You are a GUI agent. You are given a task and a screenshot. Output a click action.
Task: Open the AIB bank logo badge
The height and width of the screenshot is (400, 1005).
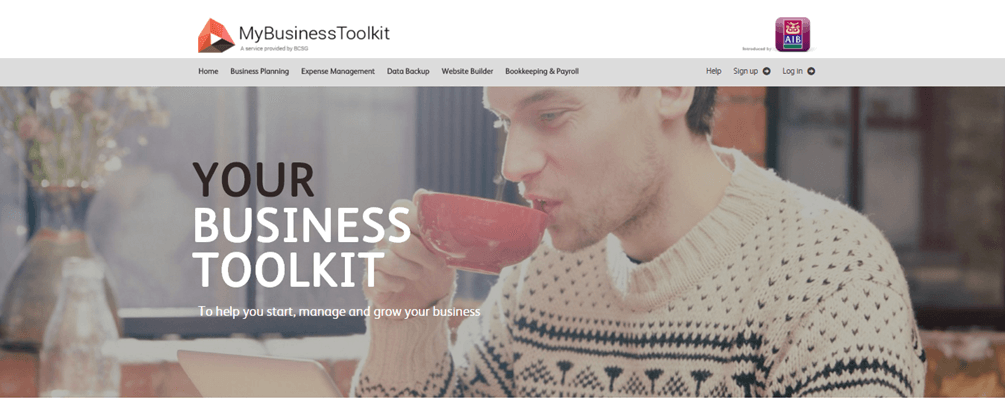point(792,34)
